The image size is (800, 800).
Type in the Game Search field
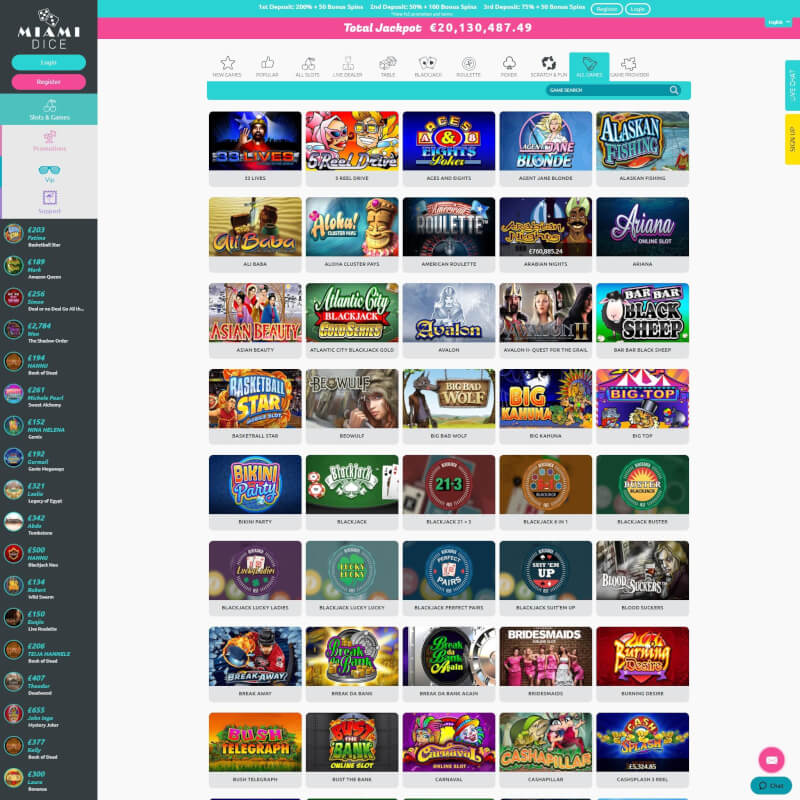click(x=605, y=90)
